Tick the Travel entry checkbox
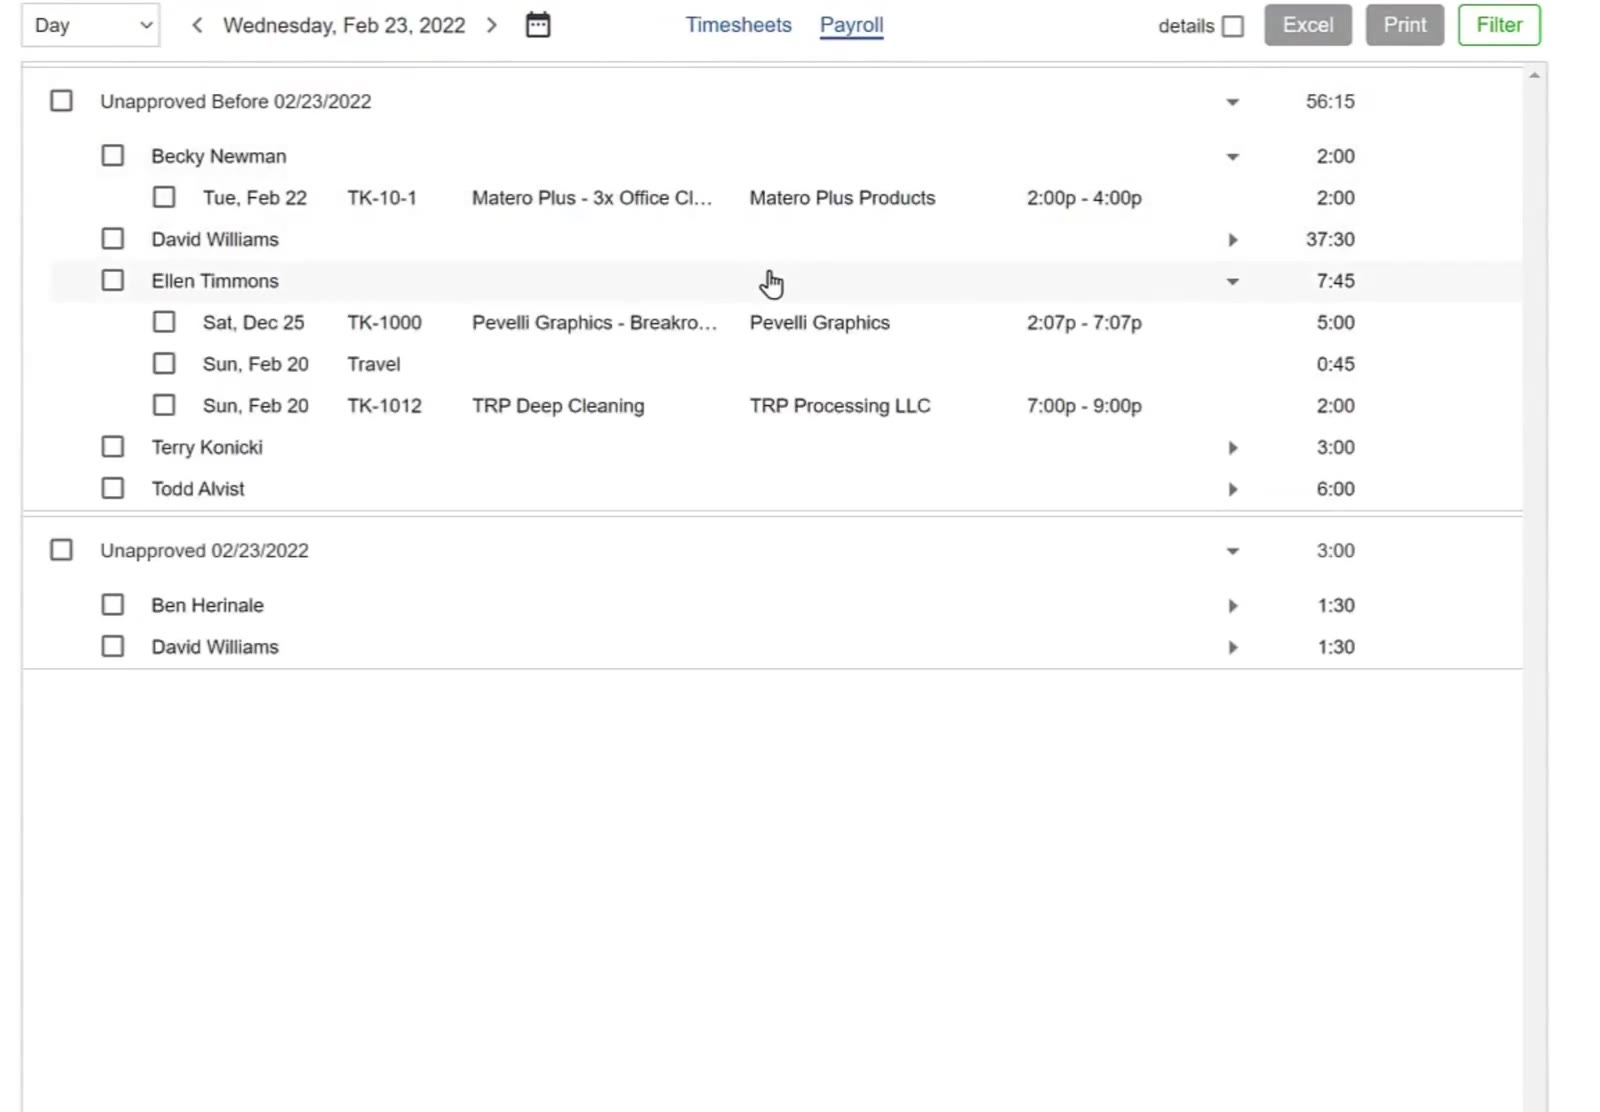This screenshot has width=1600, height=1112. point(164,364)
